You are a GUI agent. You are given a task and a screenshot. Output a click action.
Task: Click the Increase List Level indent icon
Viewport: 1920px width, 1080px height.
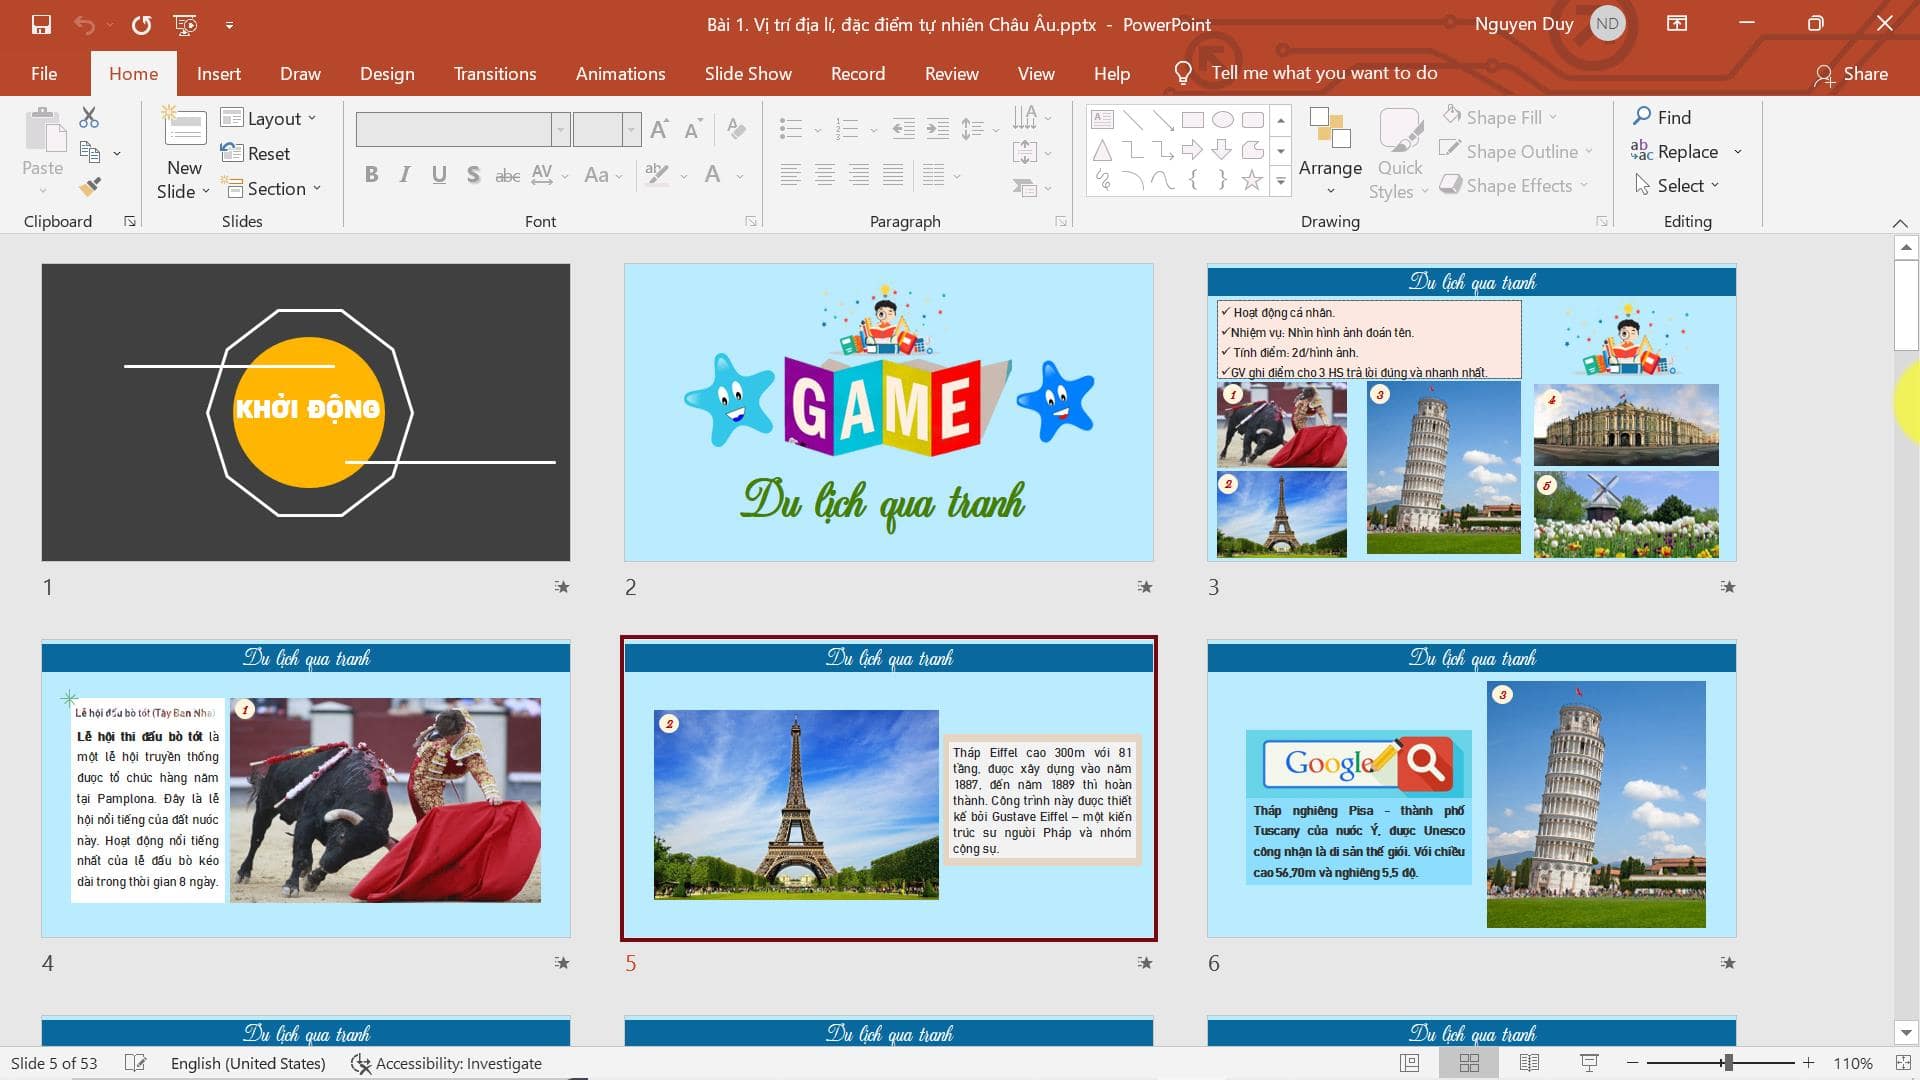(937, 128)
